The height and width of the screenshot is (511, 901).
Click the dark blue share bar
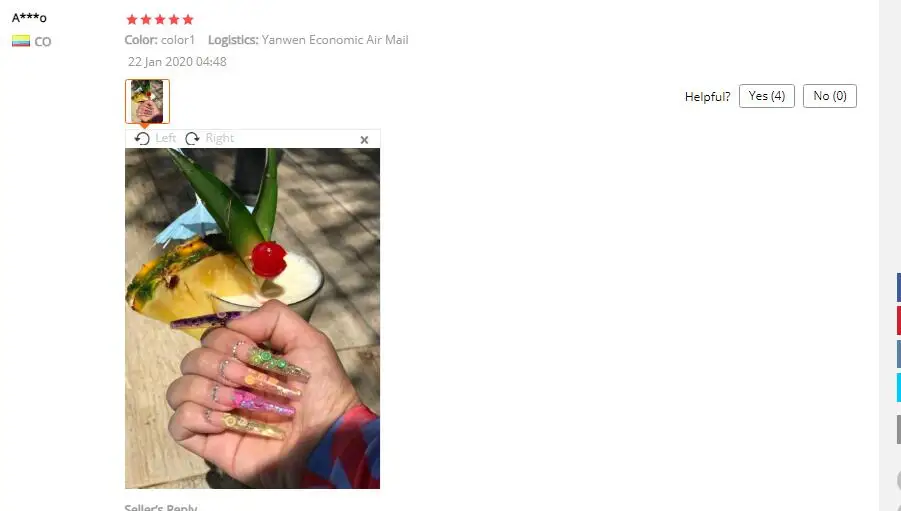pos(899,287)
